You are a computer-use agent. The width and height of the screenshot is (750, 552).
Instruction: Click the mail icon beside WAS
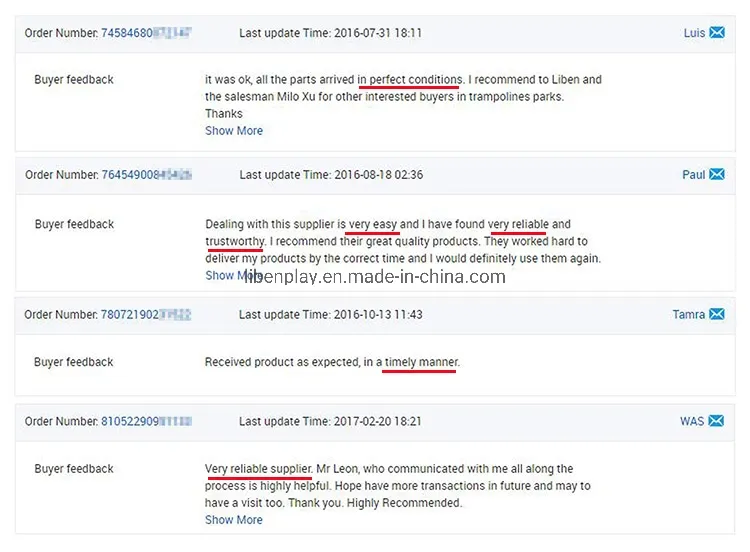(x=717, y=421)
